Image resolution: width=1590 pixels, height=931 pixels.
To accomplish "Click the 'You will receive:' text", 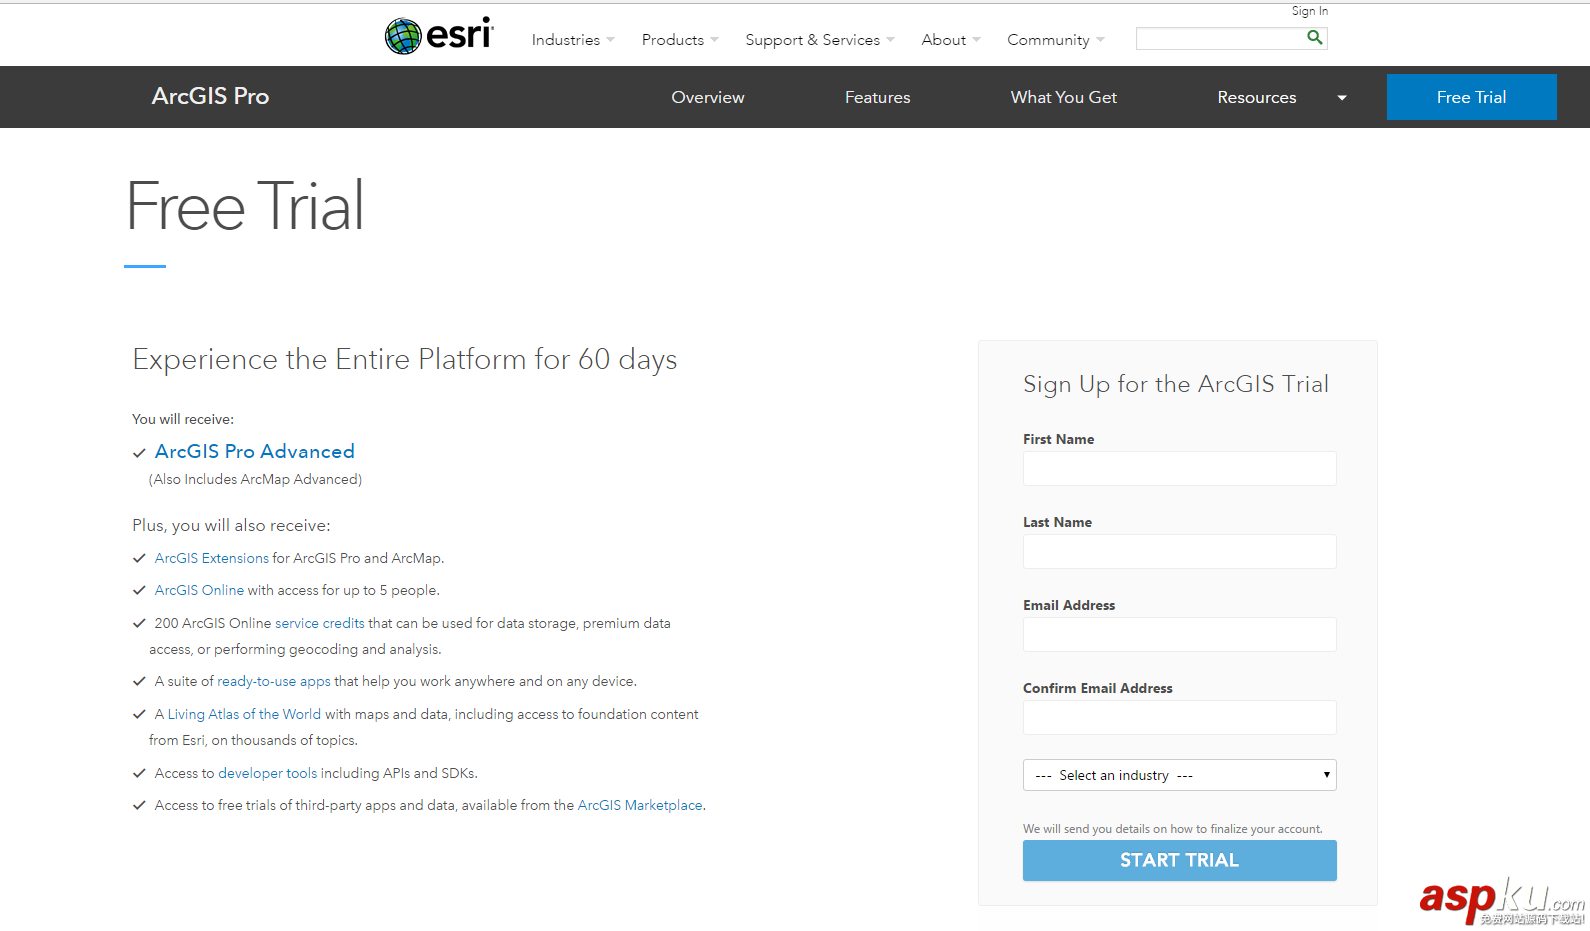I will (x=183, y=419).
